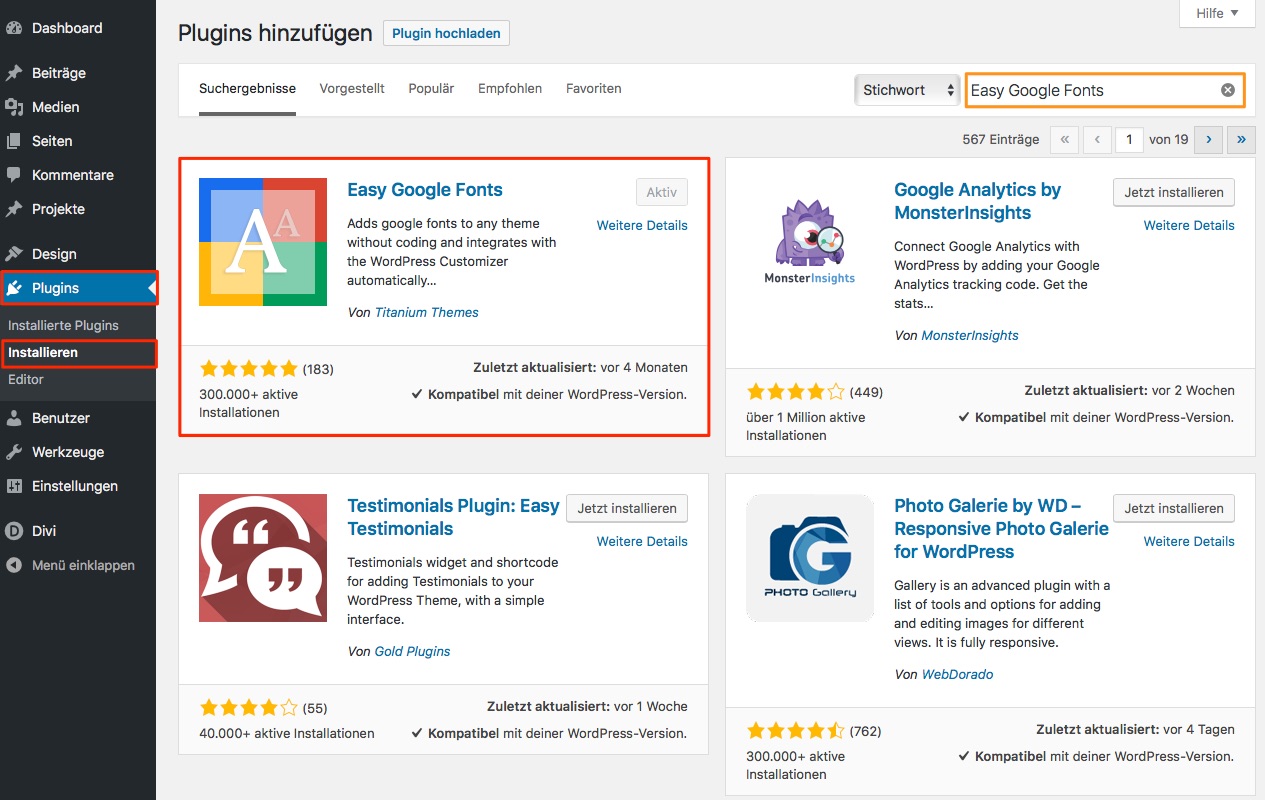Click the 567 Einträge count text

1001,140
